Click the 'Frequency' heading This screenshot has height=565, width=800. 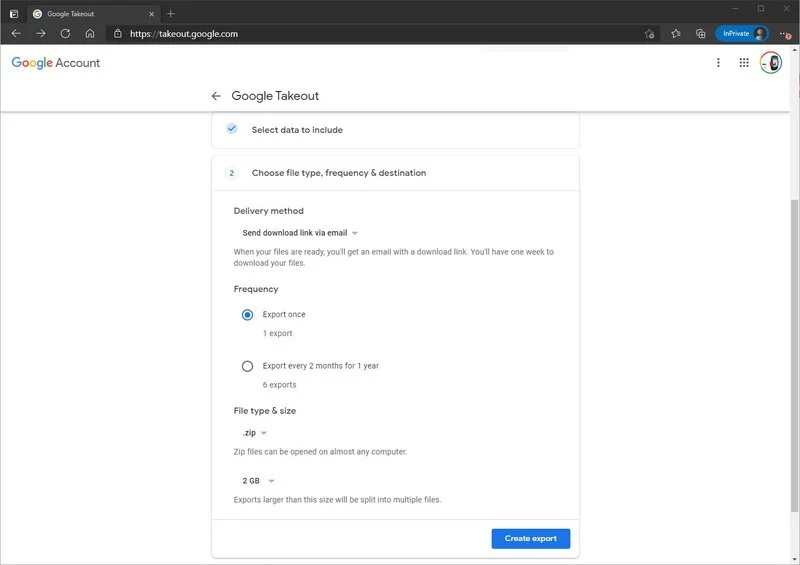pyautogui.click(x=256, y=289)
